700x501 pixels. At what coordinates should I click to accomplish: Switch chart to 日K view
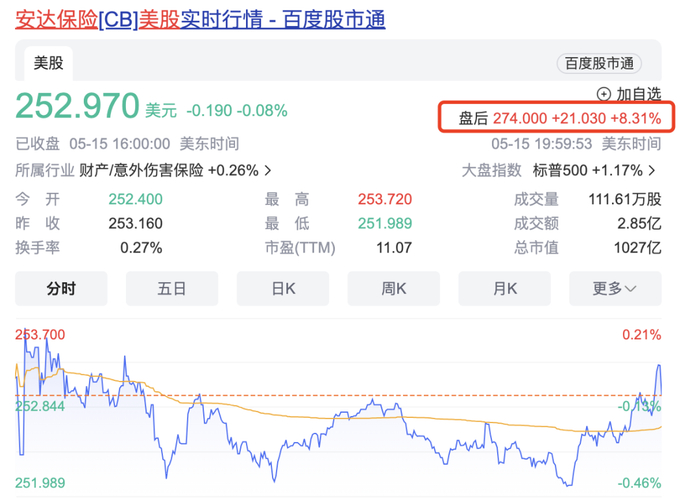click(283, 288)
